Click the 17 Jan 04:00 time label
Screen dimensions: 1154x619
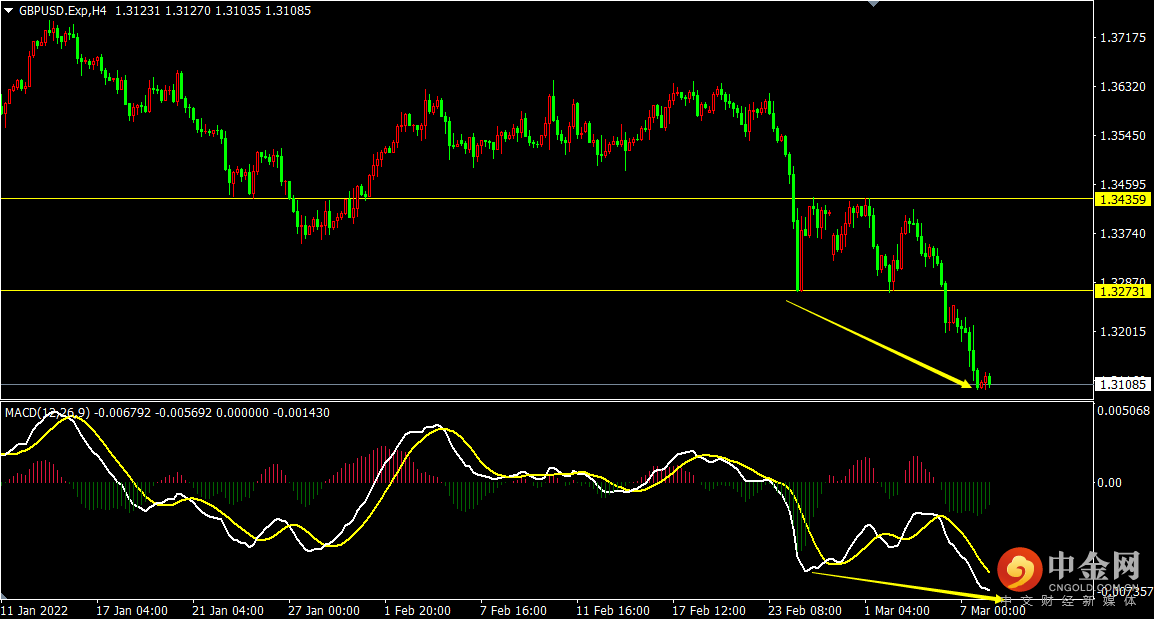point(132,611)
